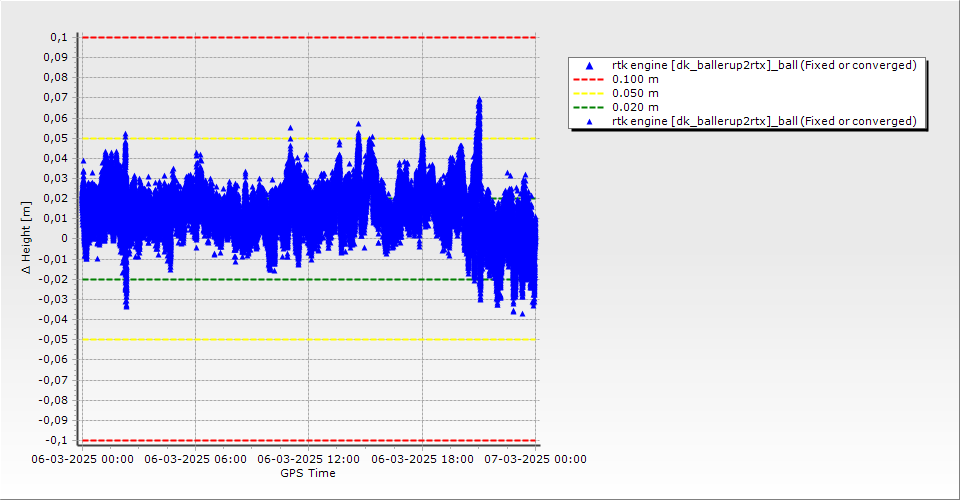Click the -0,02 y-axis tick label

click(53, 279)
